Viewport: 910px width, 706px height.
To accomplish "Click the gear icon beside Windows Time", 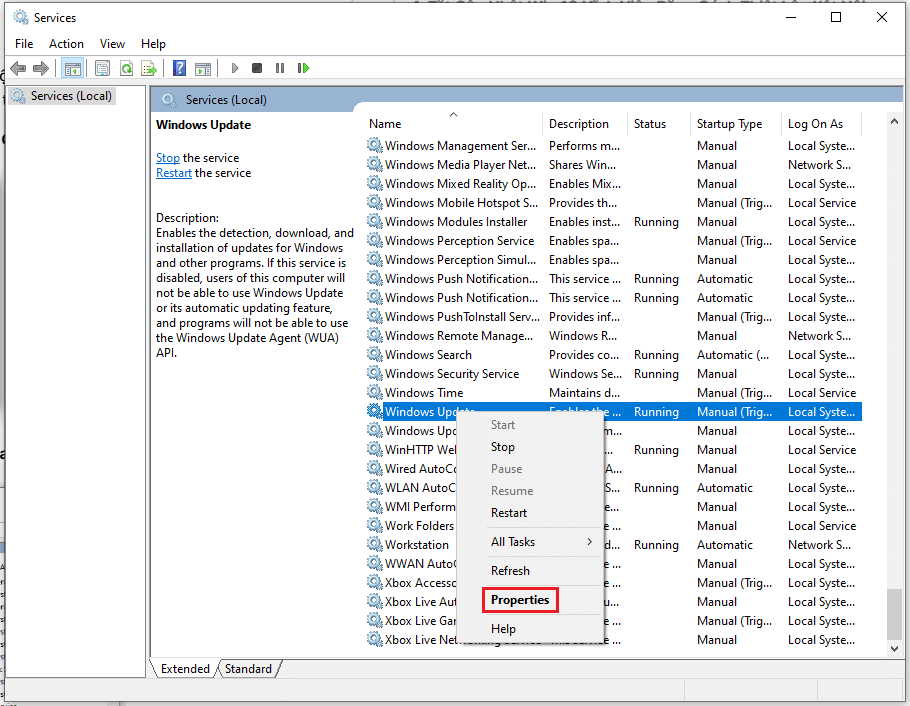I will [375, 392].
